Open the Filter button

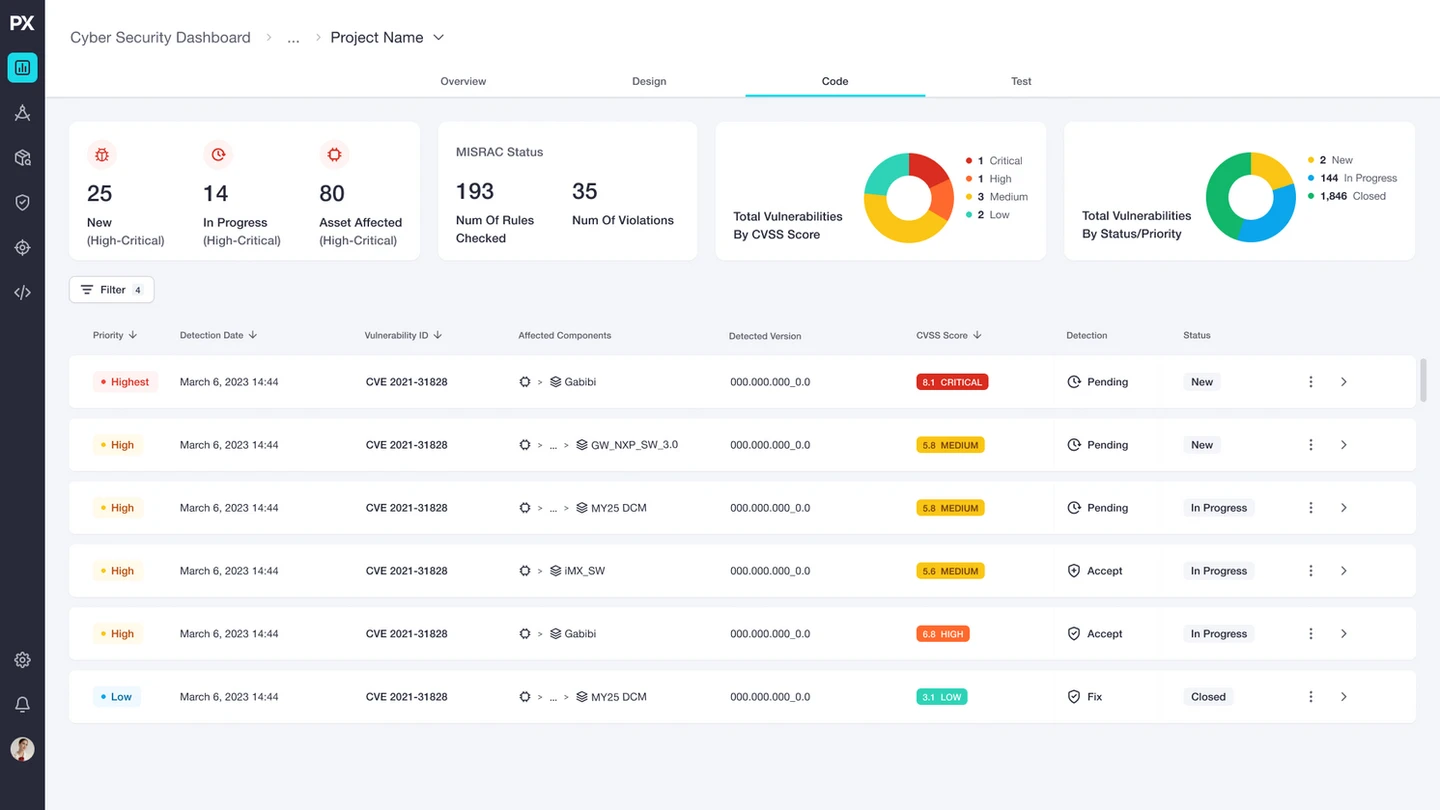tap(112, 290)
